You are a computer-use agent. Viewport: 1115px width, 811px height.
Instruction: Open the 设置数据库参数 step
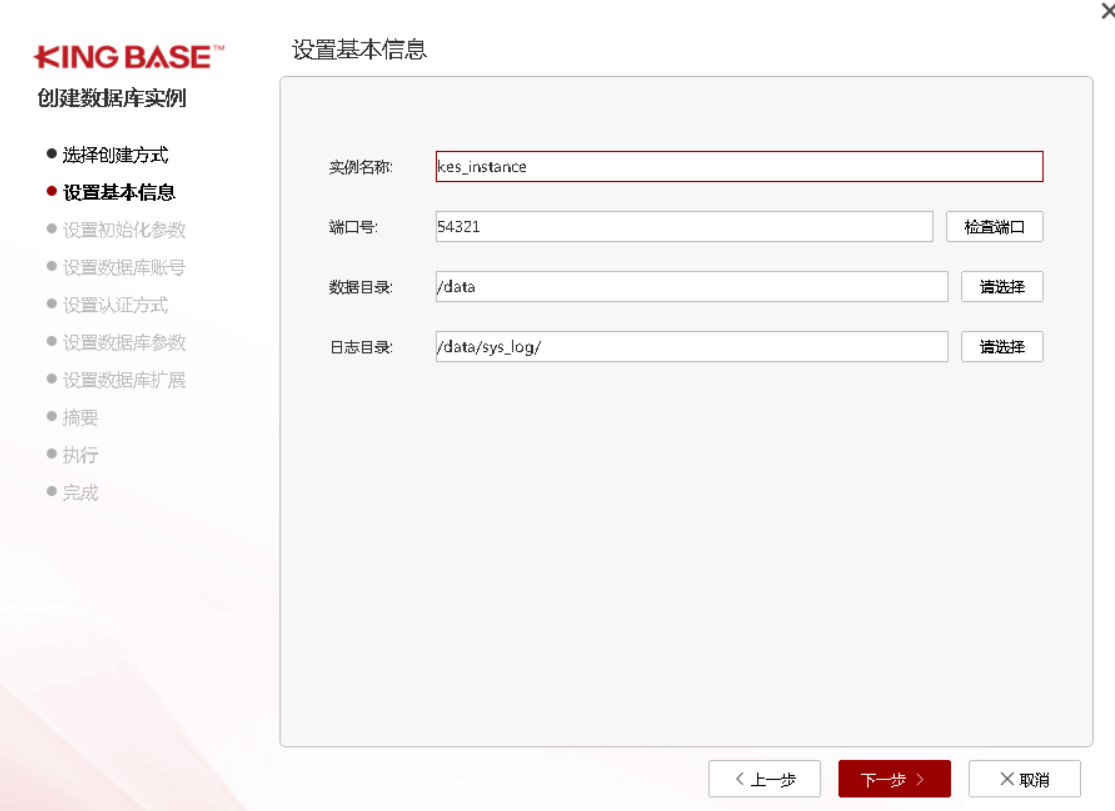(124, 343)
